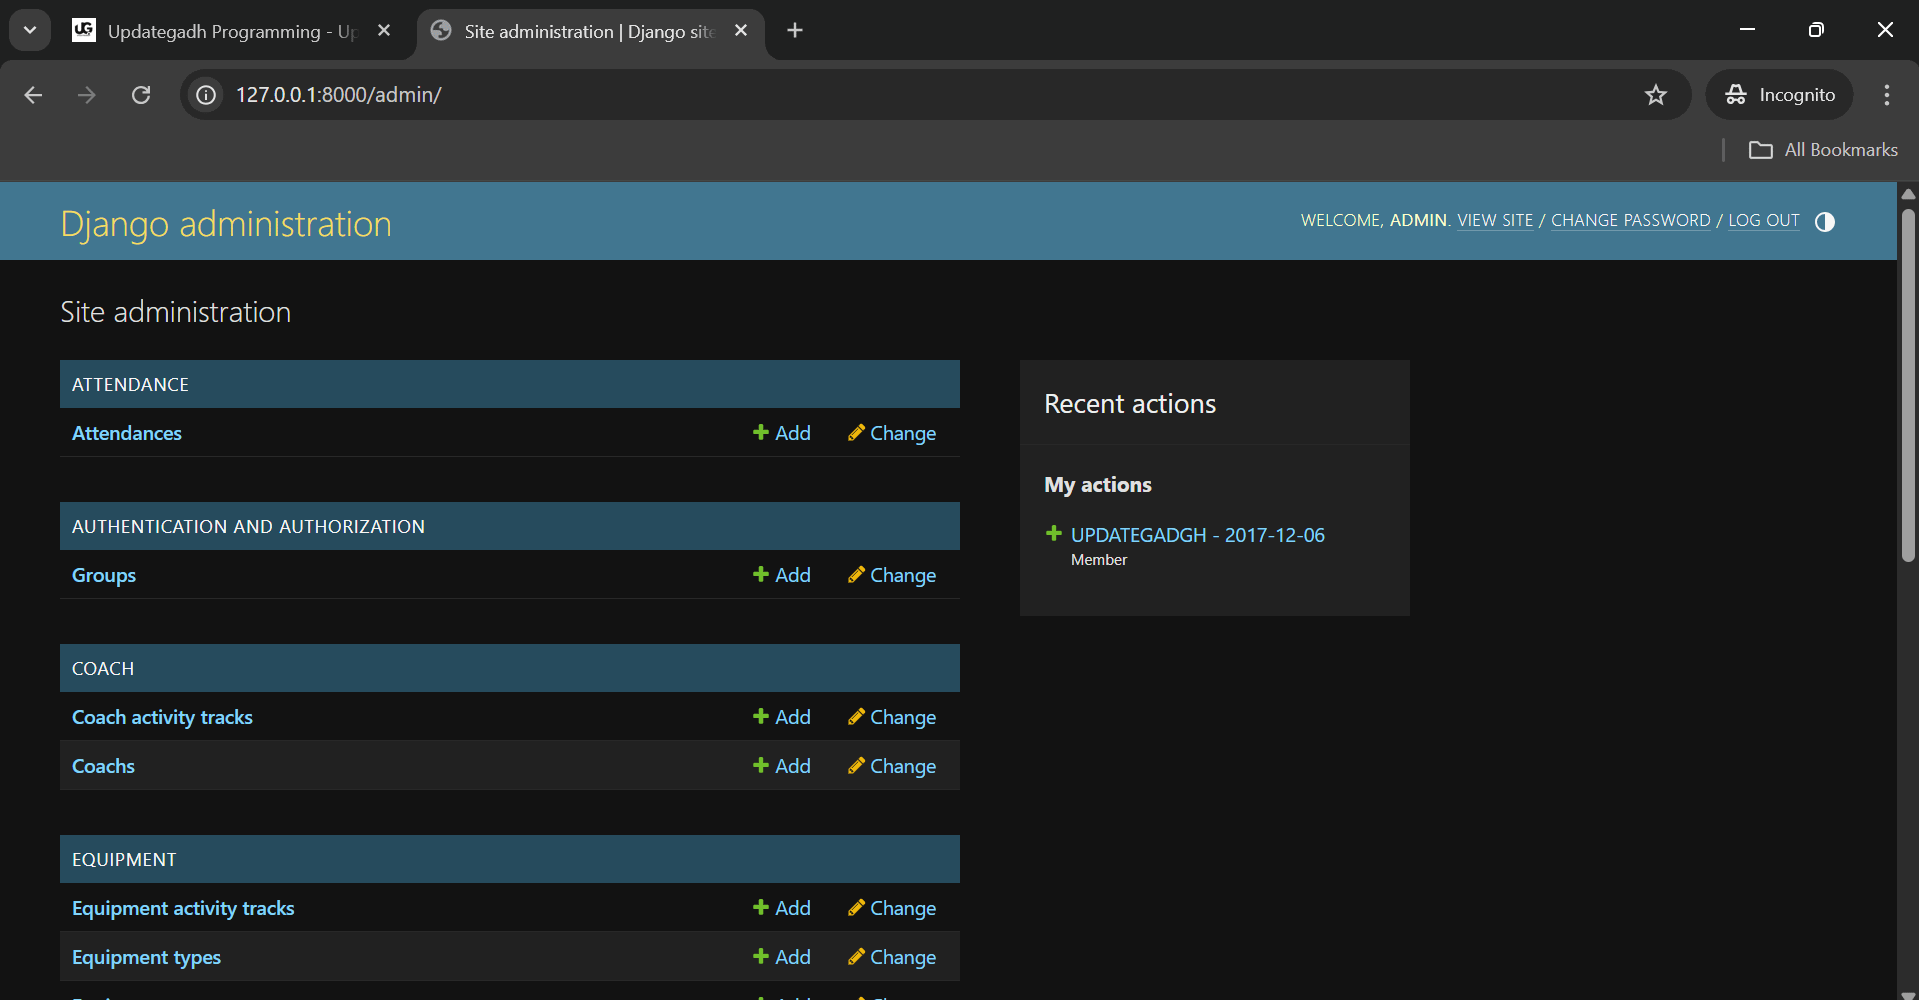
Task: Click the Incognito indicator icon
Action: pos(1736,94)
